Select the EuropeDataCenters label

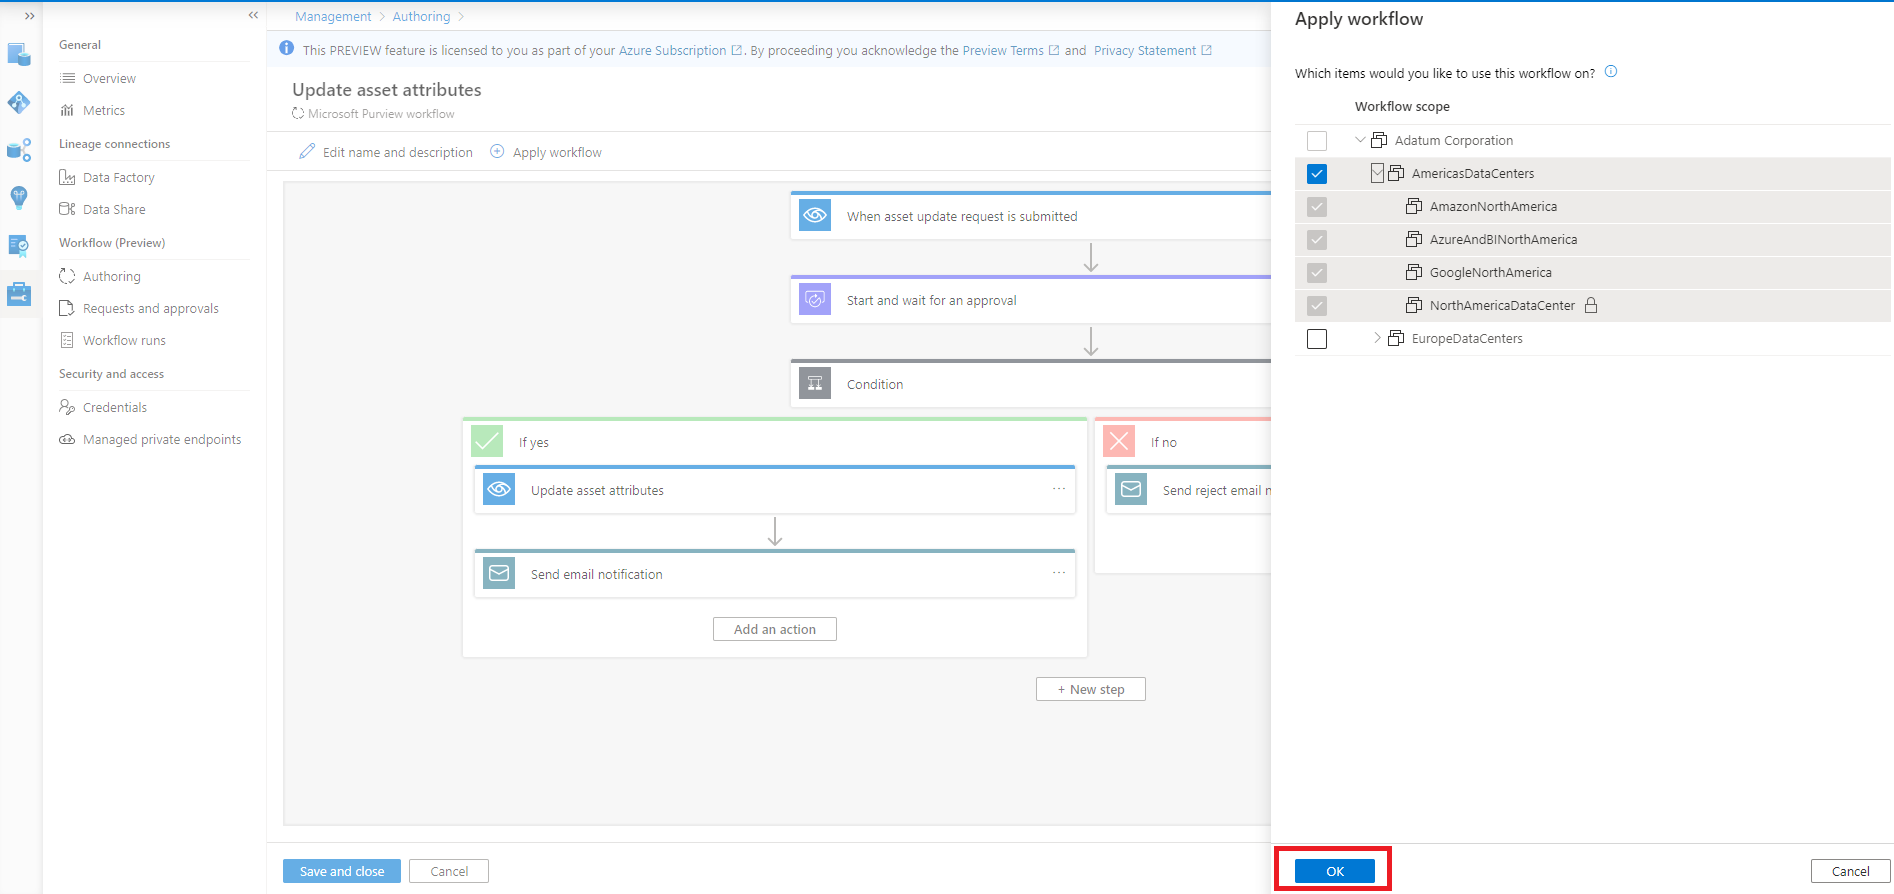(1467, 338)
